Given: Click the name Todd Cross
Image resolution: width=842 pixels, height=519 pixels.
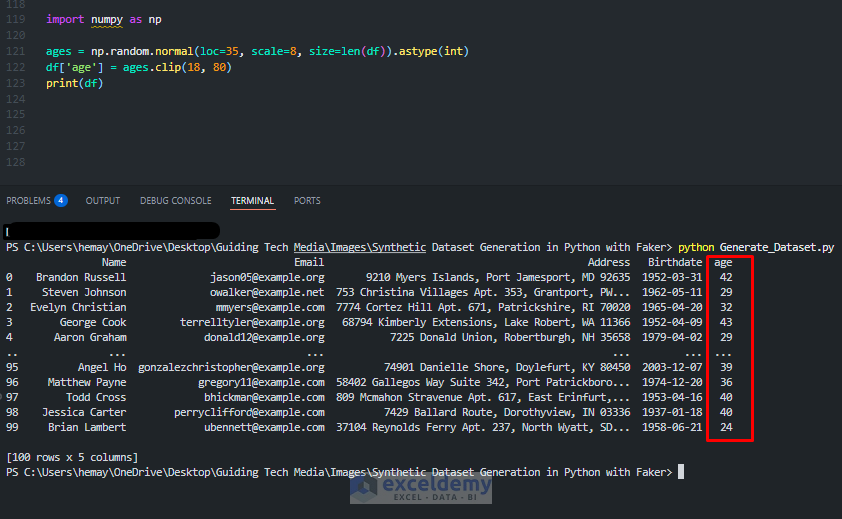Looking at the screenshot, I should click(96, 398).
